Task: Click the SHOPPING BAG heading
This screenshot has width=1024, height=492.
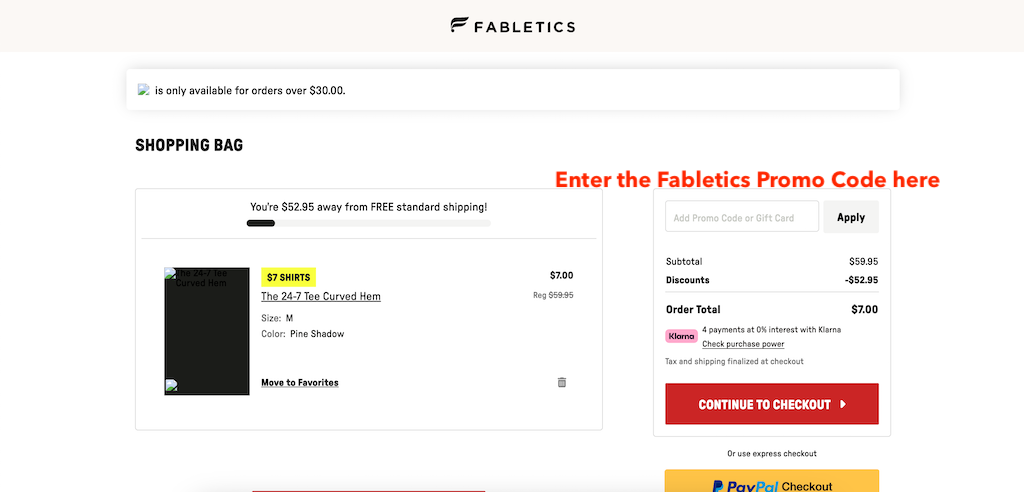Action: click(189, 145)
